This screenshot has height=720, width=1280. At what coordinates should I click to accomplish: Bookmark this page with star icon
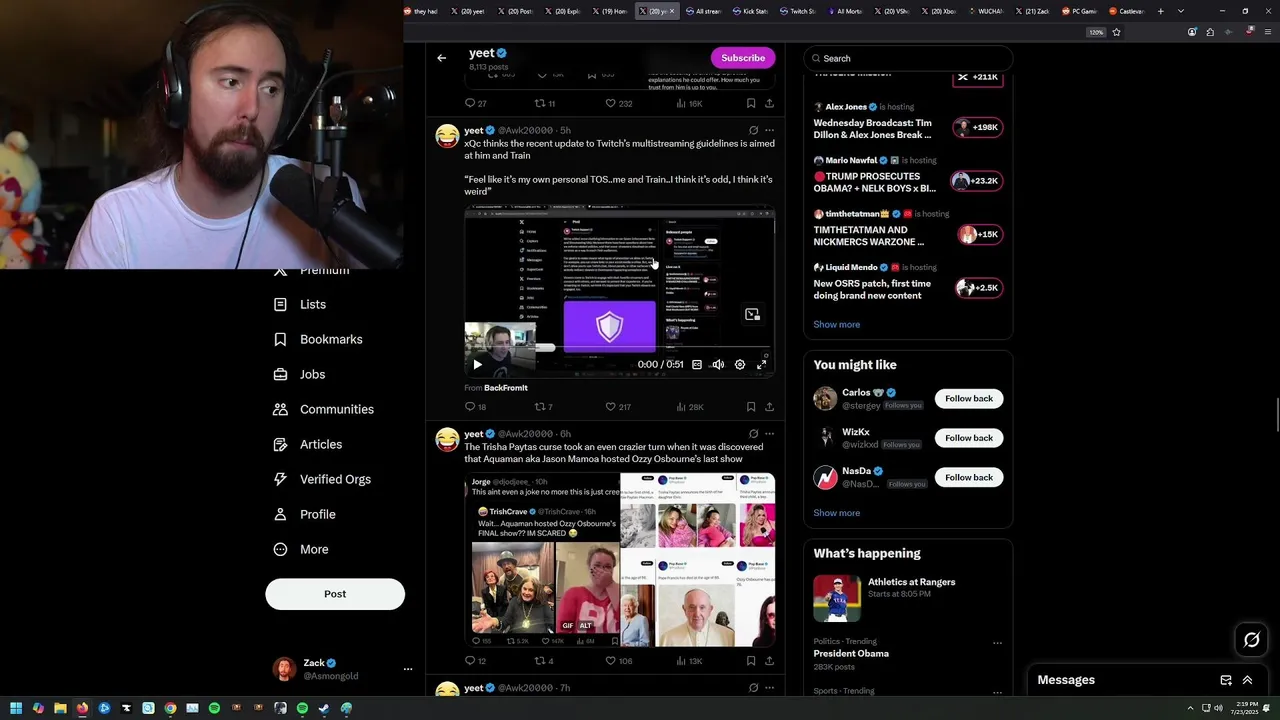click(x=1116, y=32)
